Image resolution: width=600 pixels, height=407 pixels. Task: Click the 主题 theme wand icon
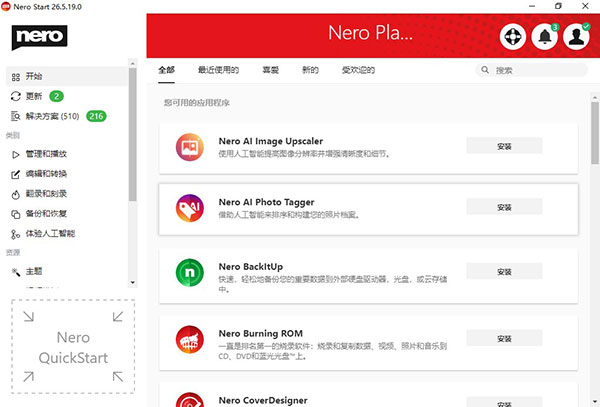coord(16,272)
